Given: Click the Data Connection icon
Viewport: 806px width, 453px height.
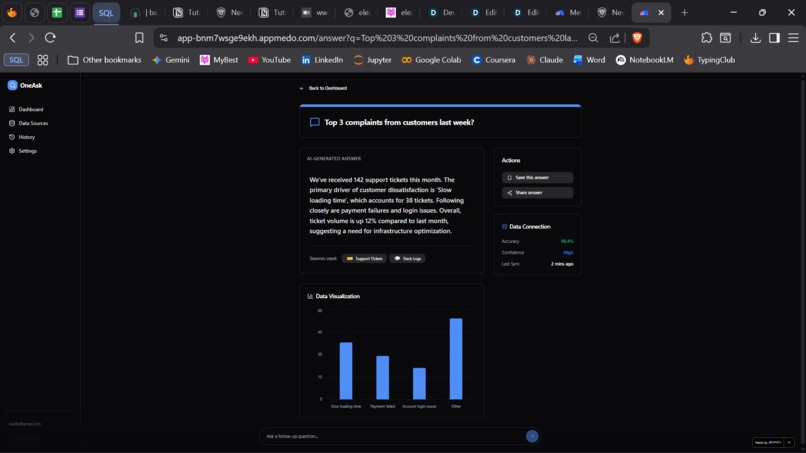Looking at the screenshot, I should (x=504, y=227).
